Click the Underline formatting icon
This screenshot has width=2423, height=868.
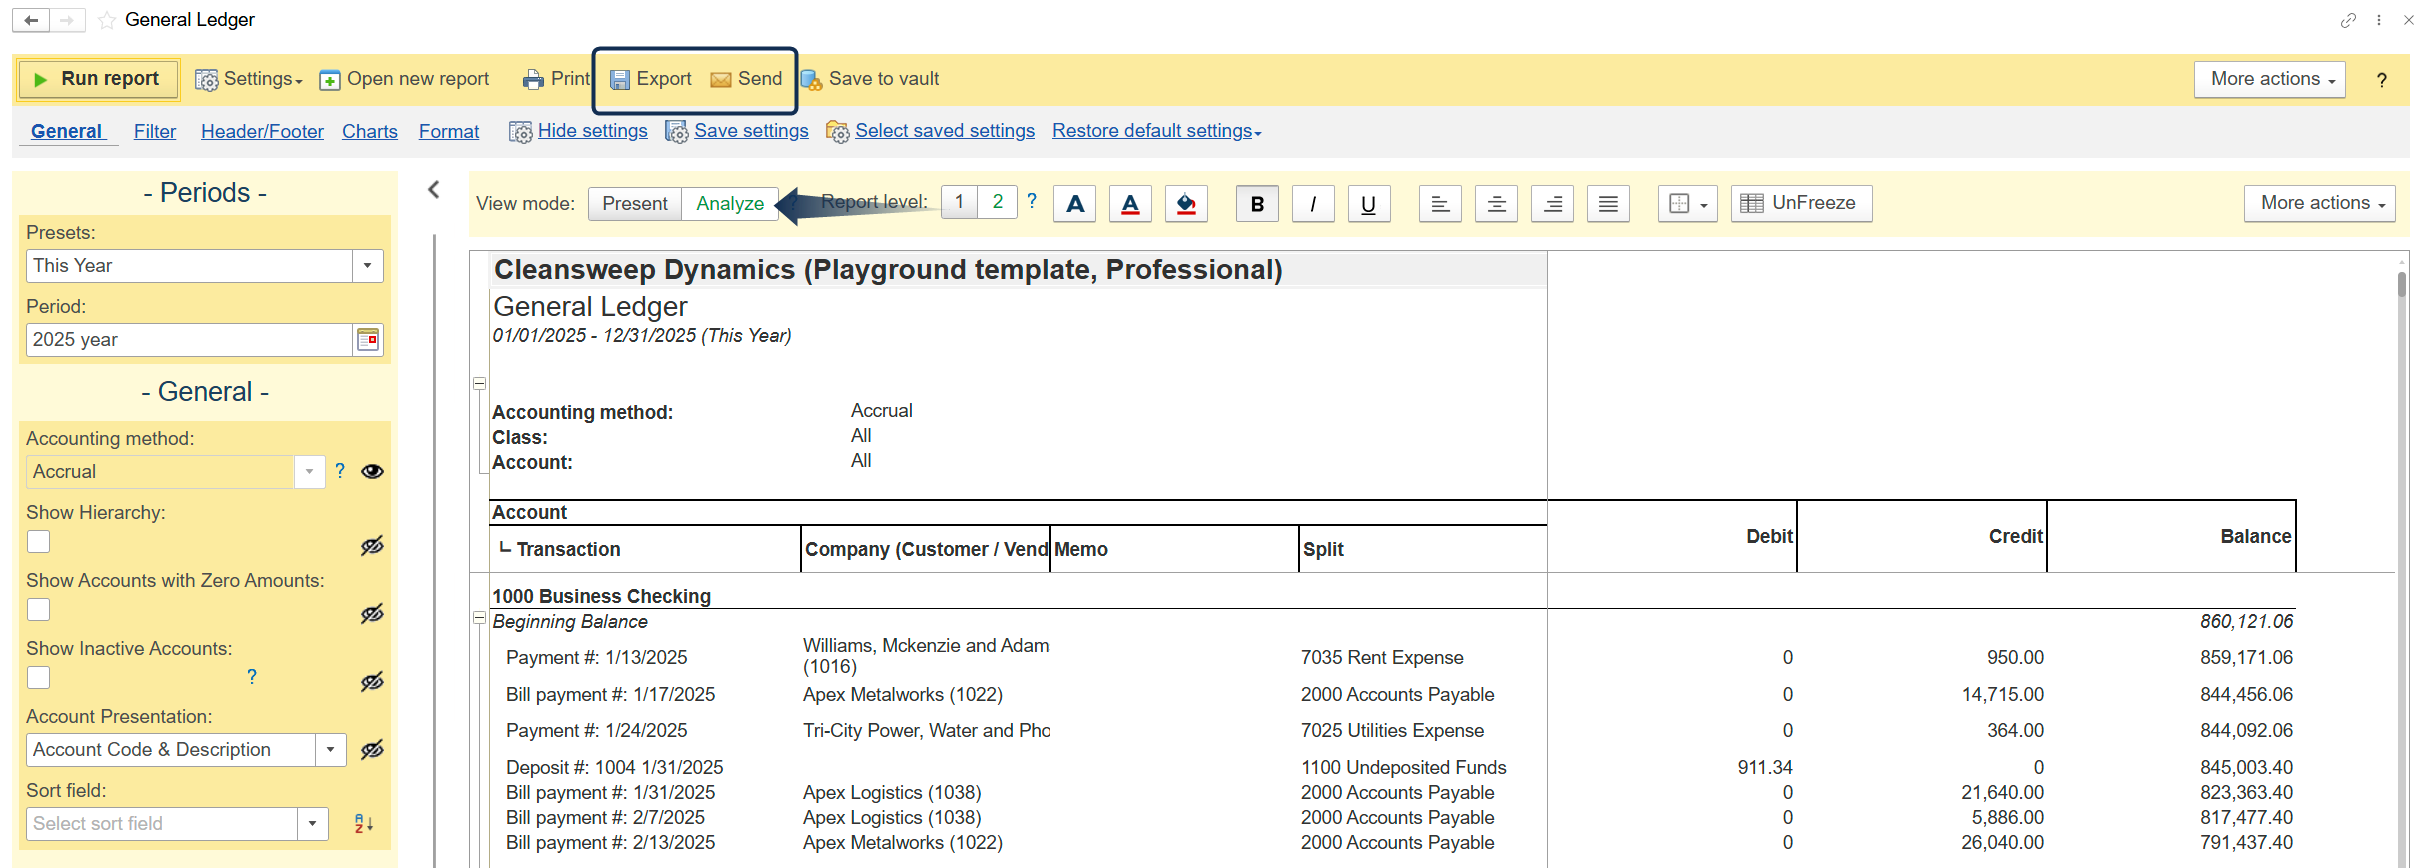tap(1368, 204)
